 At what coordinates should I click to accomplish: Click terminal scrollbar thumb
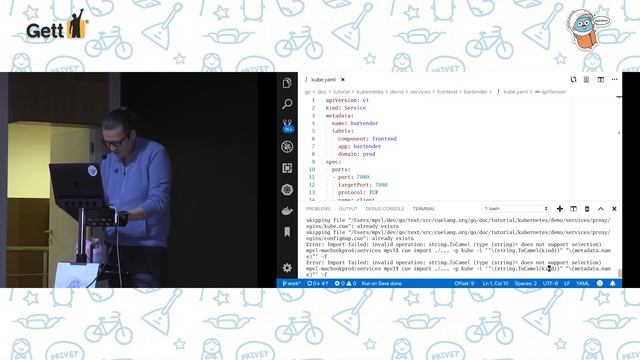pos(620,273)
